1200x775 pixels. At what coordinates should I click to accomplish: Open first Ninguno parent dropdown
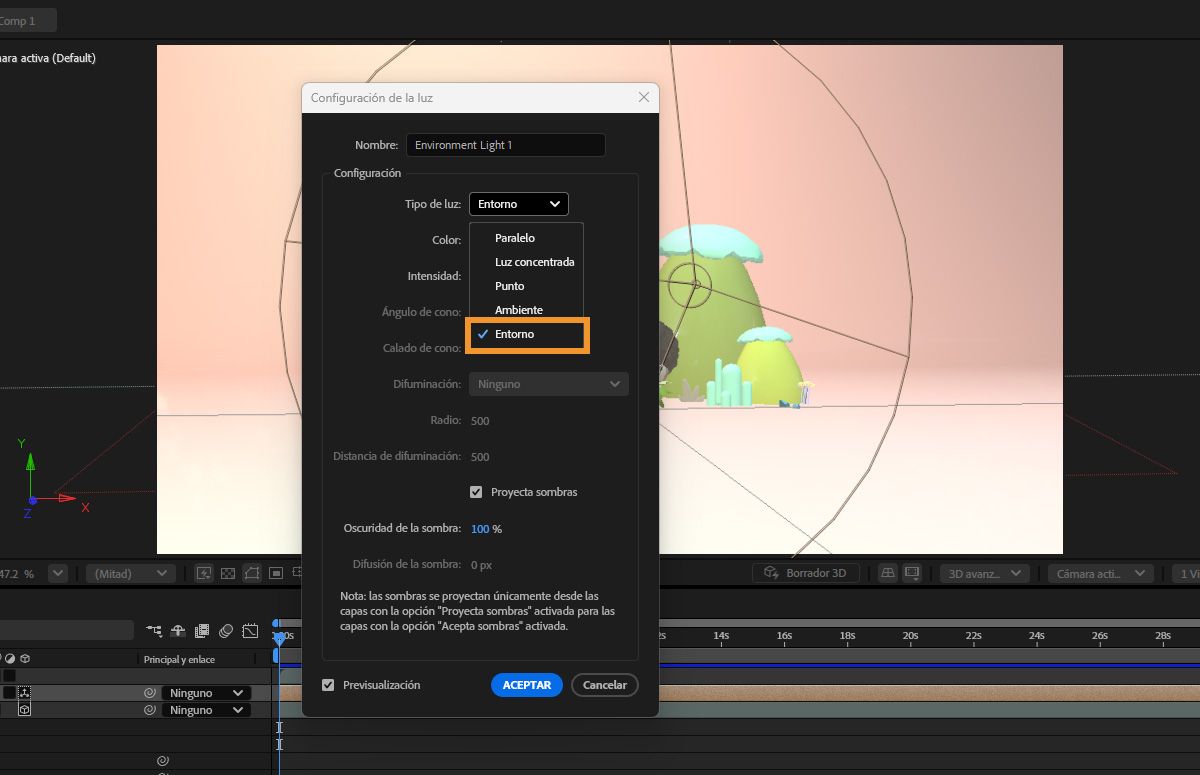point(206,693)
